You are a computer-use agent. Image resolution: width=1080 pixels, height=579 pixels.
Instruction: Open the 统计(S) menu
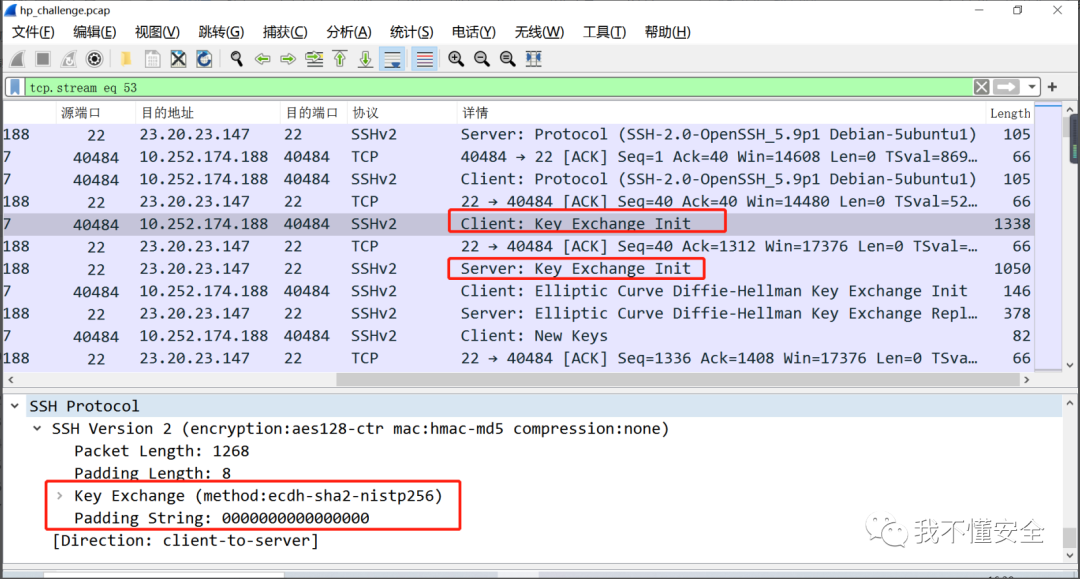click(411, 32)
